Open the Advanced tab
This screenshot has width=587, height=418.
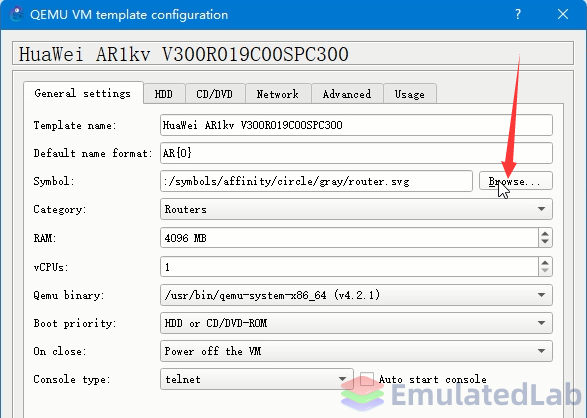(x=347, y=94)
